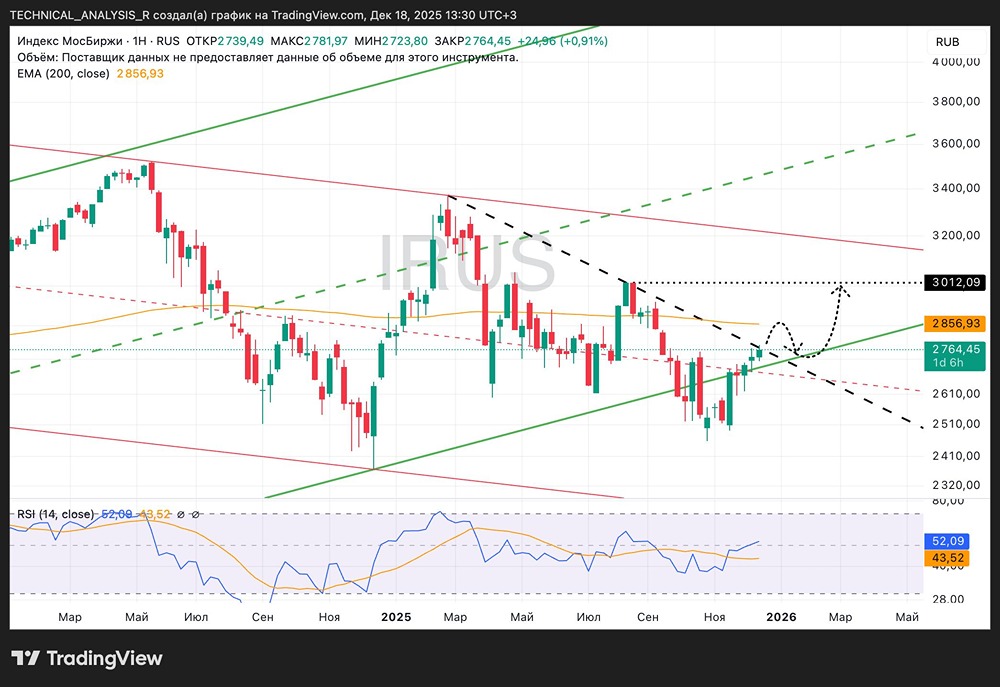Screen dimensions: 1000x687
Task: Select the EMA value 2856,93 in the legend
Action: pyautogui.click(x=140, y=73)
